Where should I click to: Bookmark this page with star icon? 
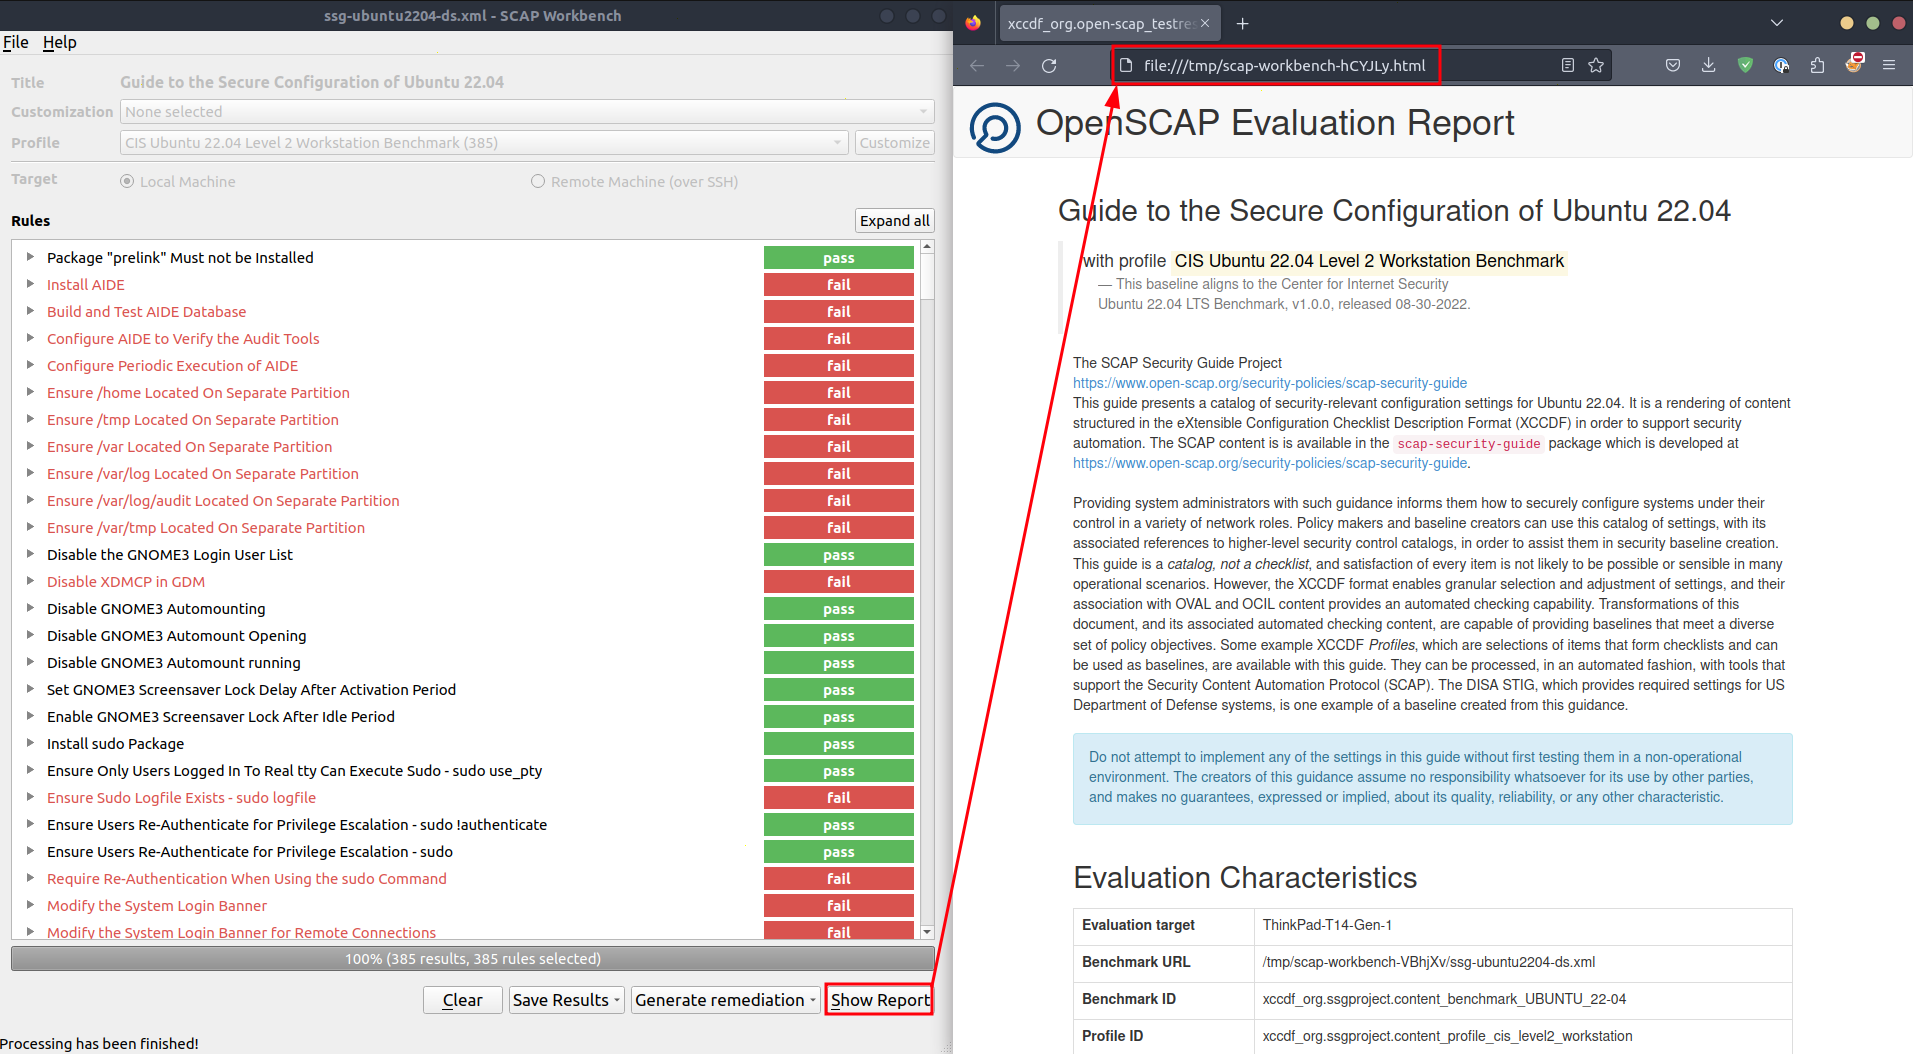coord(1596,66)
